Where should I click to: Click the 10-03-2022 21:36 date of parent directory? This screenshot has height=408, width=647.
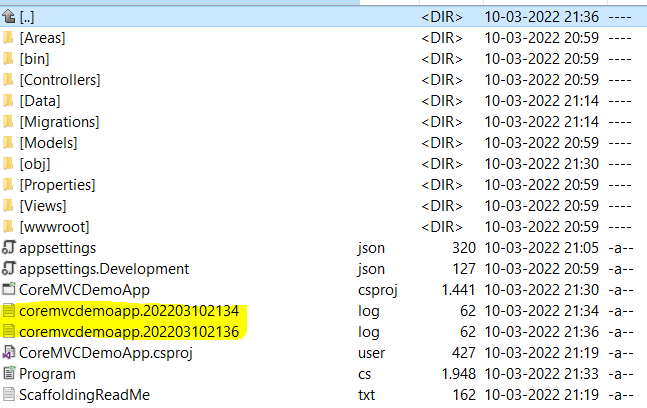click(541, 17)
